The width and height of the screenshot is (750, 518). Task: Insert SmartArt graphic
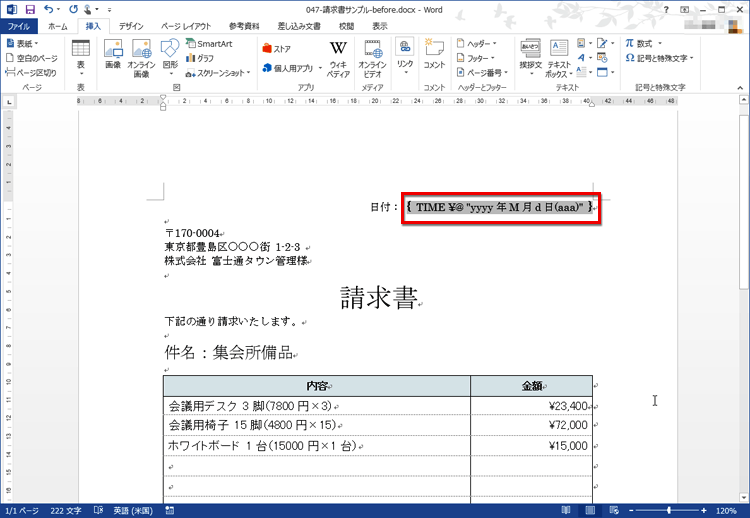tap(209, 44)
